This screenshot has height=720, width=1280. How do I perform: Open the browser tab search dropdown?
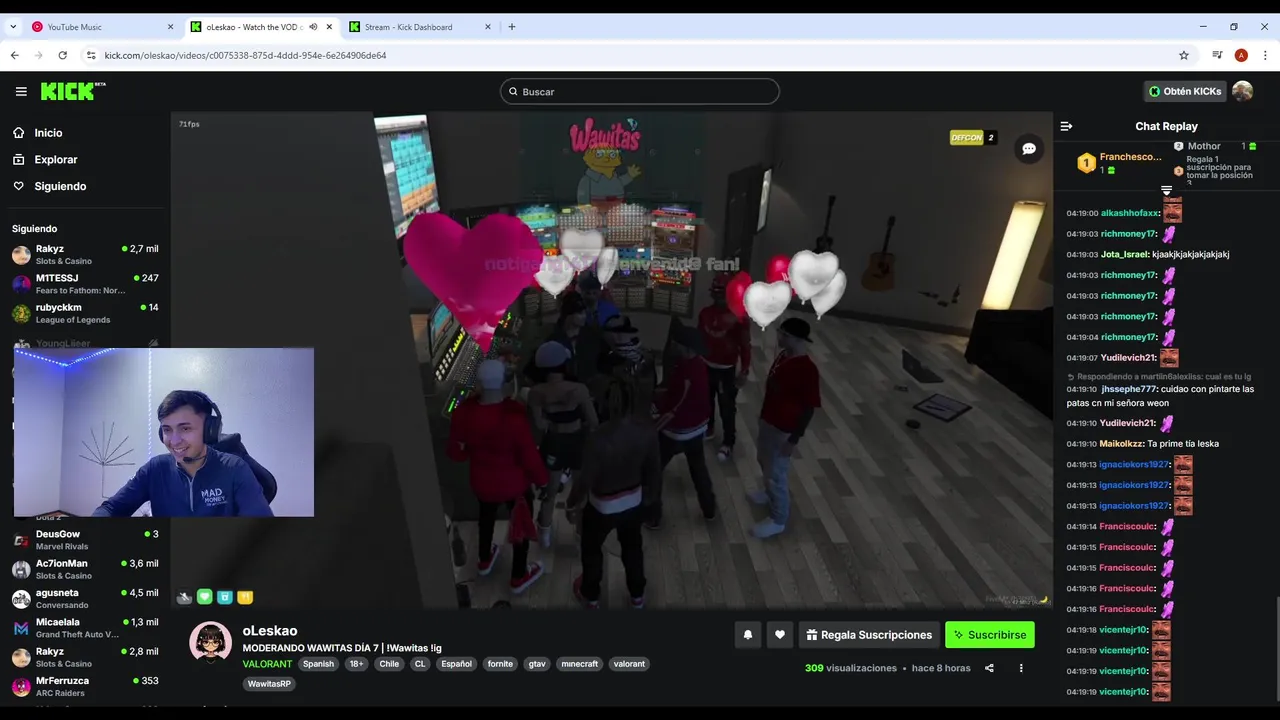pos(14,27)
